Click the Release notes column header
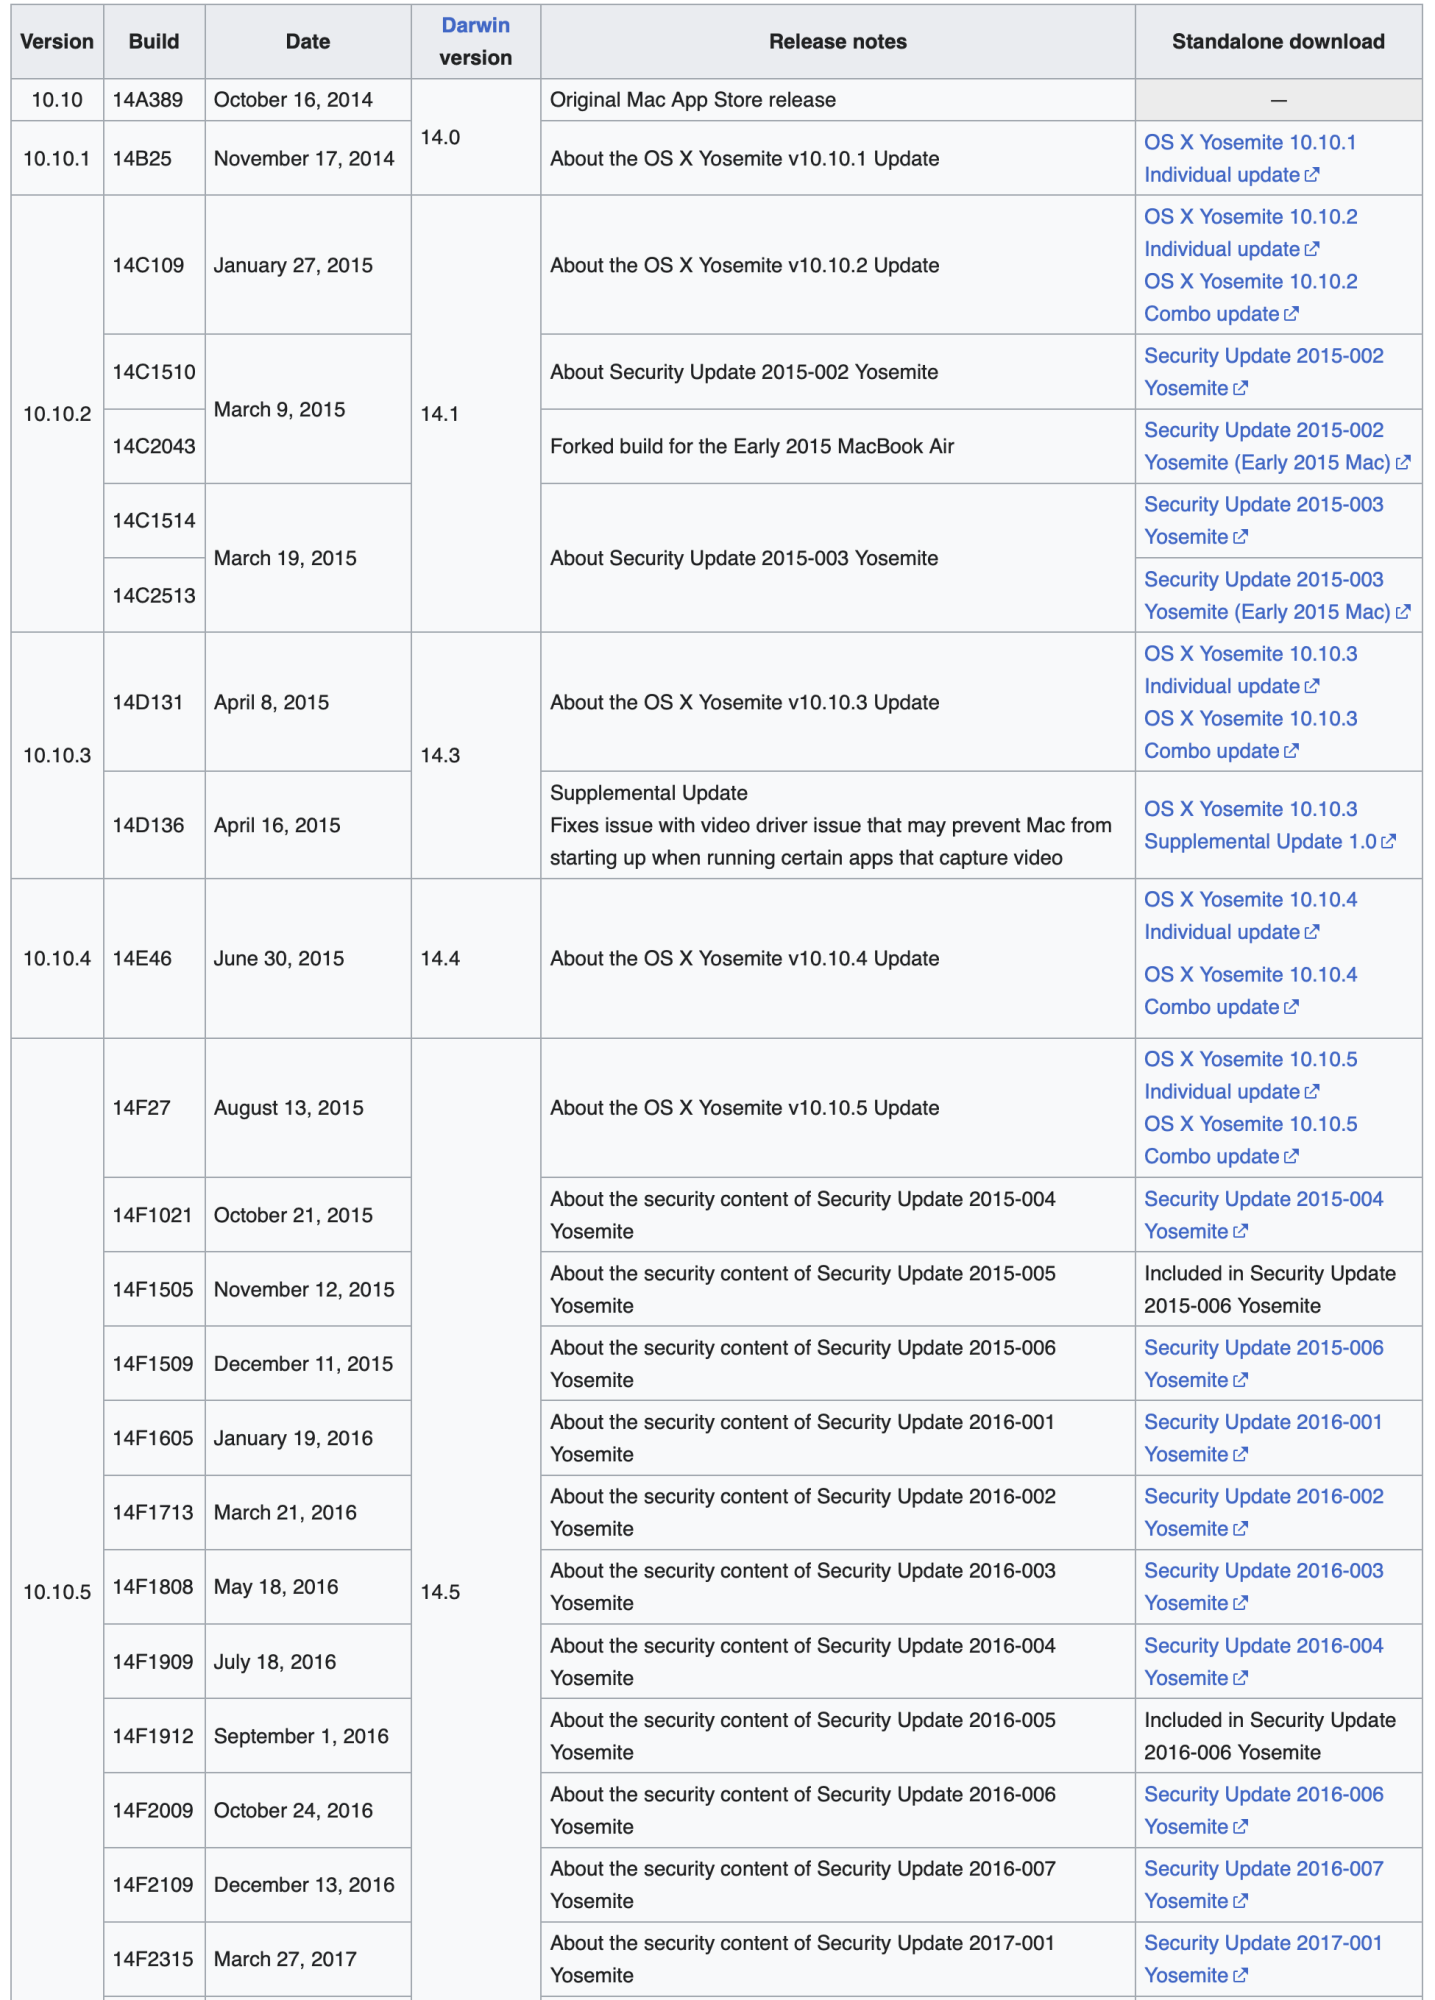Viewport: 1435px width, 2000px height. click(838, 41)
